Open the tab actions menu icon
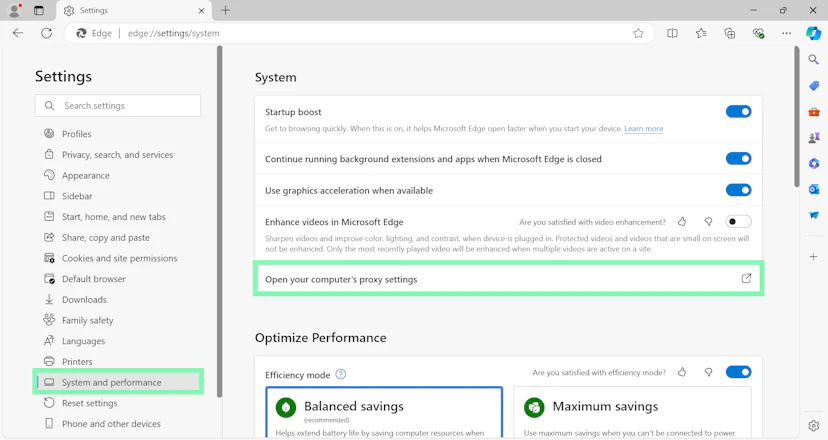The image size is (828, 440). [39, 10]
